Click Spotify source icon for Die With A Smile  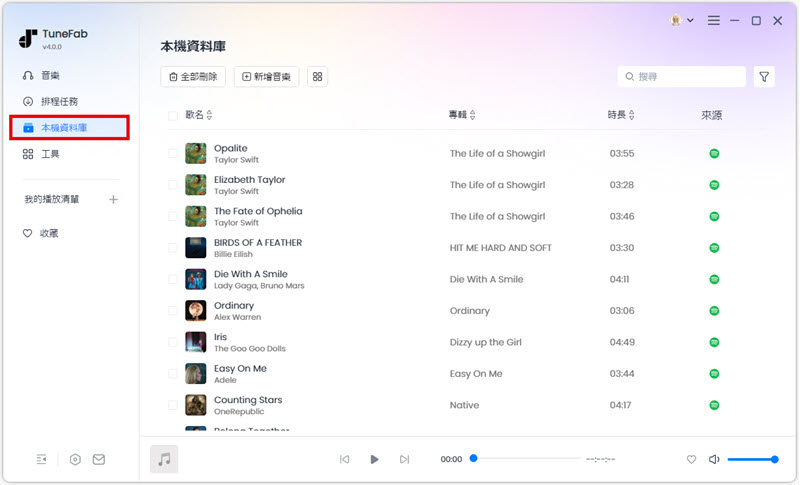click(714, 279)
